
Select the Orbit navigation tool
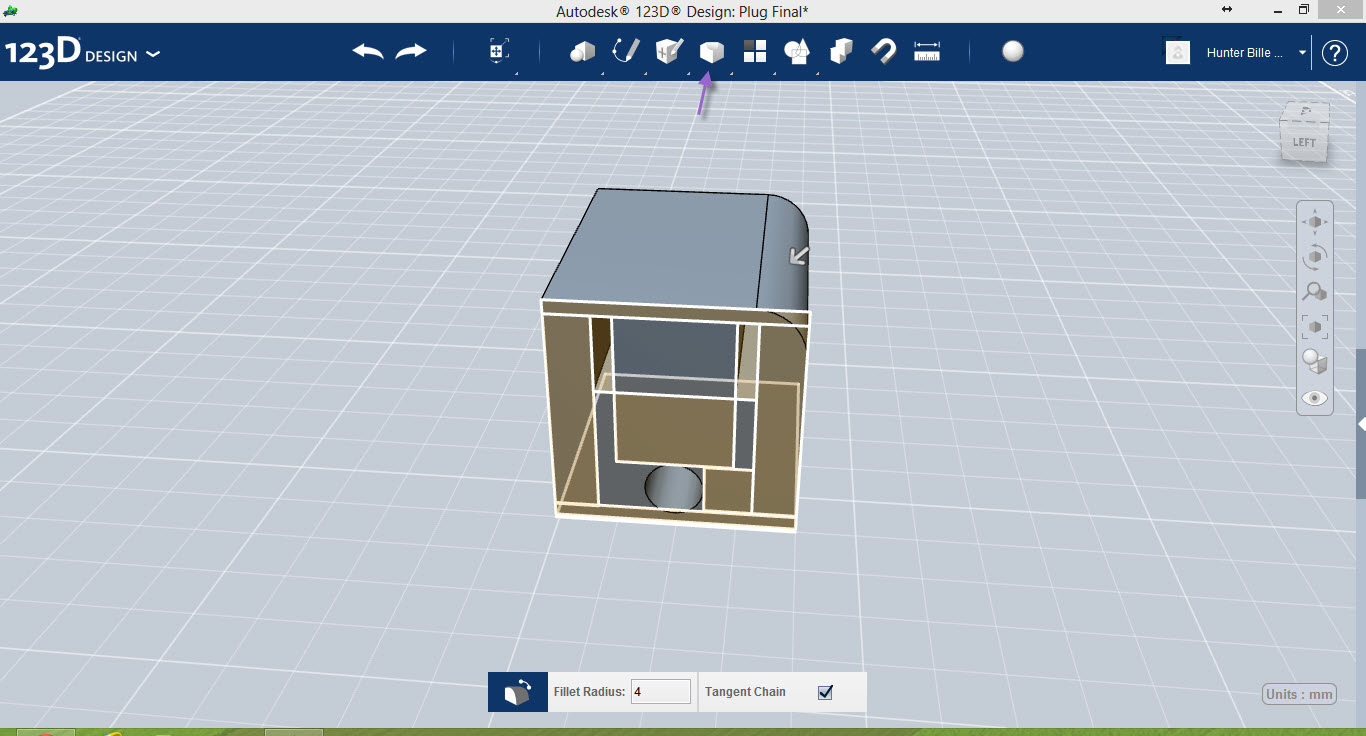coord(1315,257)
